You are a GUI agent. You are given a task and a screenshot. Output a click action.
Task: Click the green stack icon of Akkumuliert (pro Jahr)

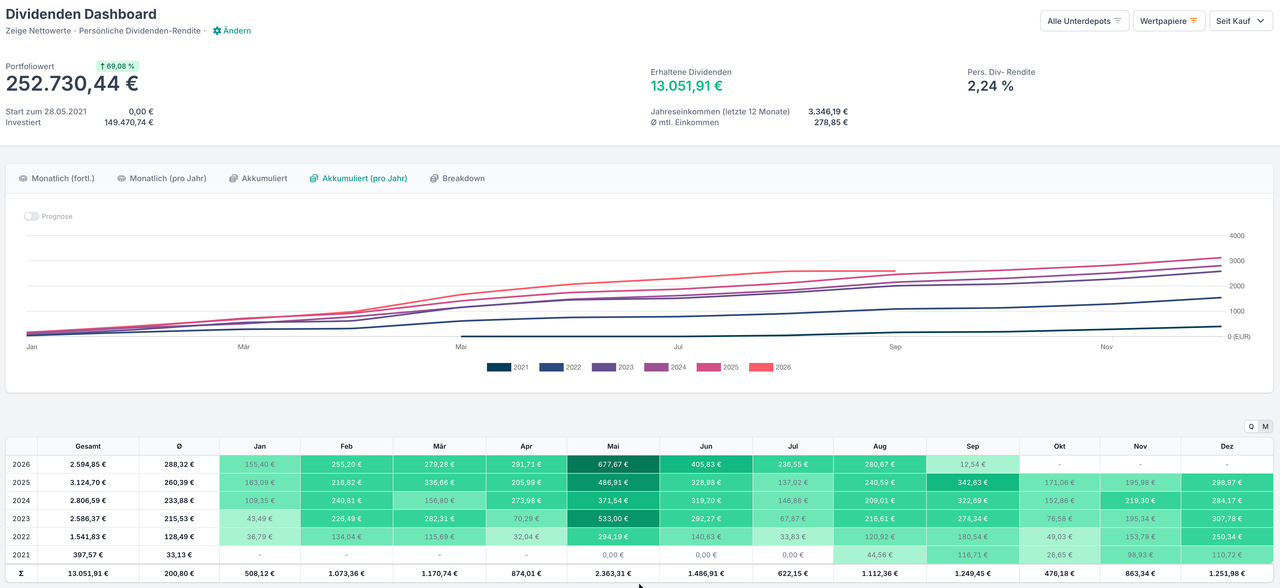pos(314,179)
